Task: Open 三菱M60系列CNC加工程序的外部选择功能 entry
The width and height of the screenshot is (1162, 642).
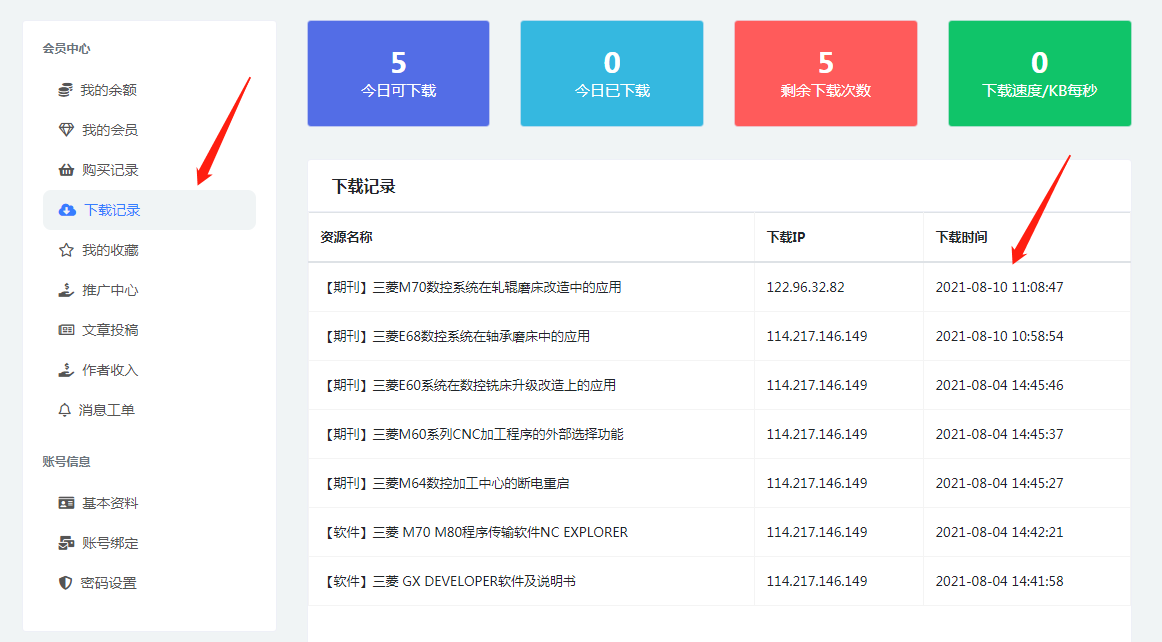Action: [x=472, y=434]
